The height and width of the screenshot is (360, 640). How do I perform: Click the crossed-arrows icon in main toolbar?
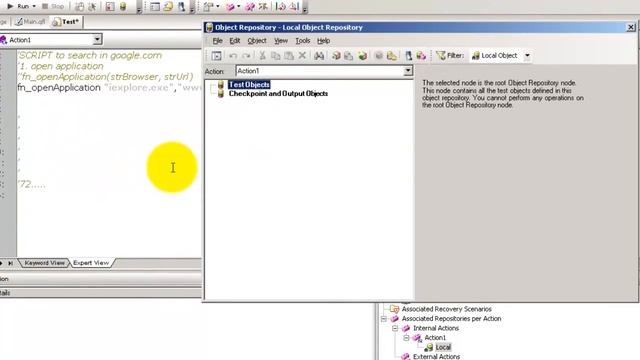263,7
